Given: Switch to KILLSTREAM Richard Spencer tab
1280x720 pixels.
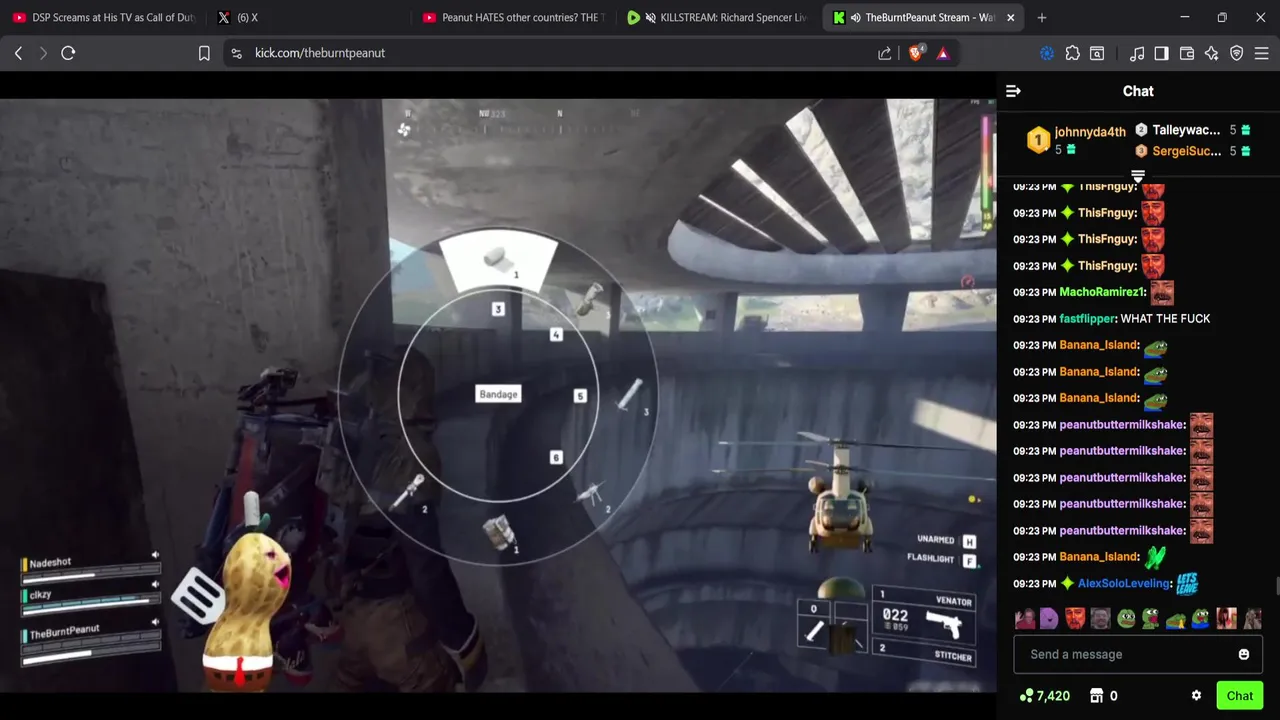Looking at the screenshot, I should (x=719, y=17).
